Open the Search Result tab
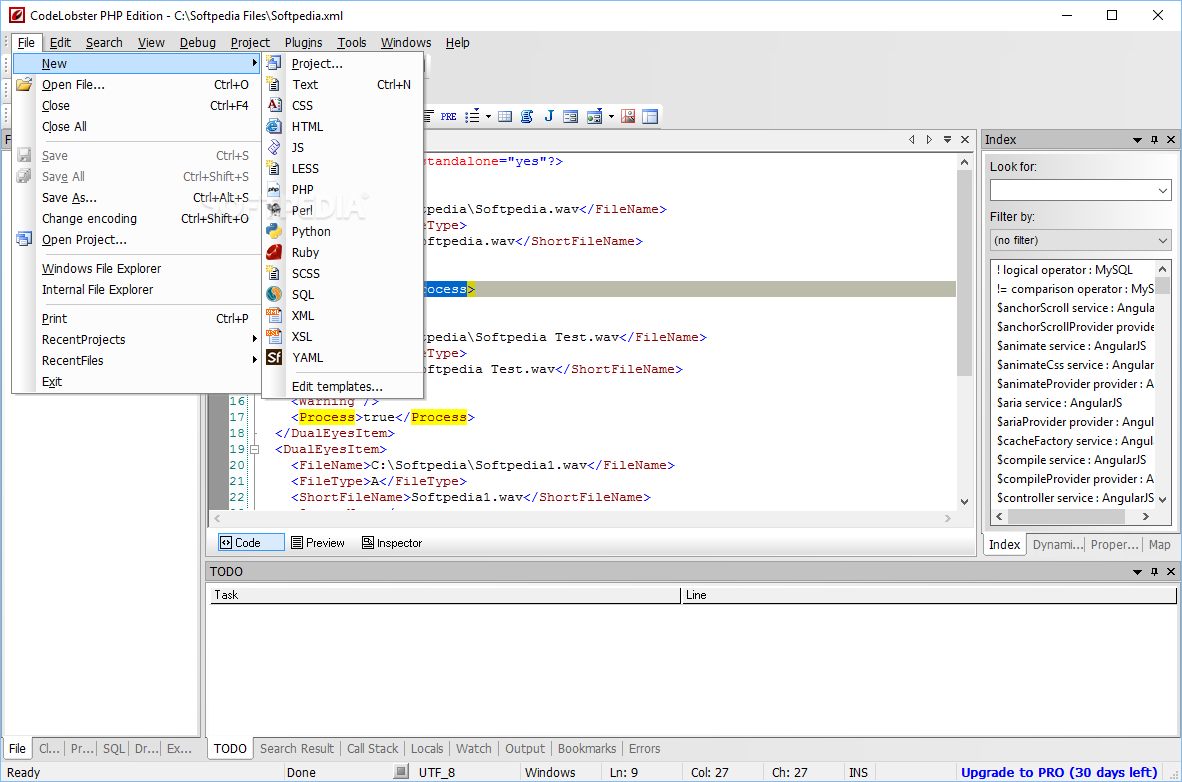This screenshot has width=1182, height=782. pos(296,748)
